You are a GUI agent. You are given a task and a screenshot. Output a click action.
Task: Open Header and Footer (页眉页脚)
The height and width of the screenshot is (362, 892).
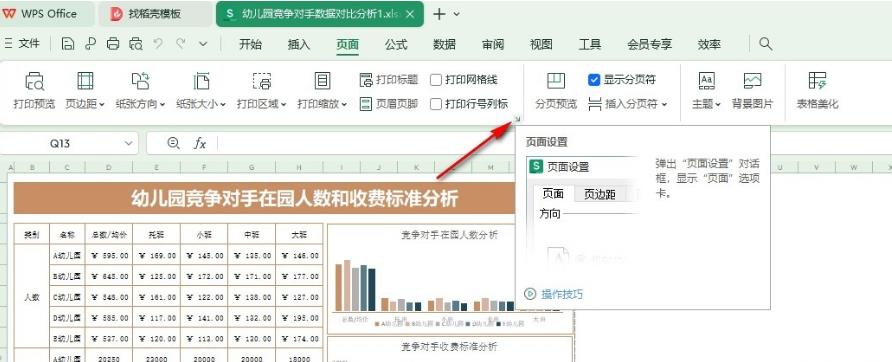pyautogui.click(x=389, y=104)
